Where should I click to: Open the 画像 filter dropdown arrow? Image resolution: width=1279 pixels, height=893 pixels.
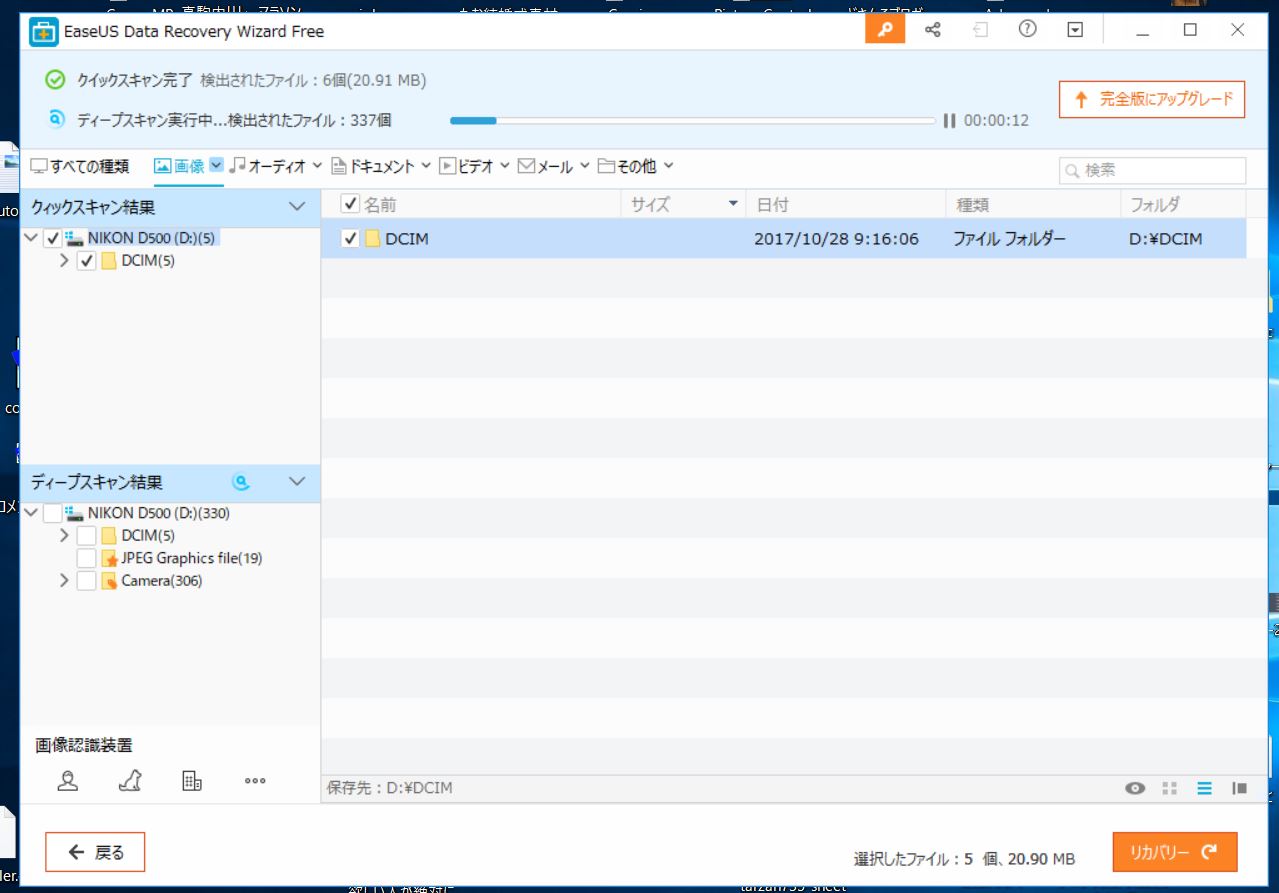click(216, 165)
